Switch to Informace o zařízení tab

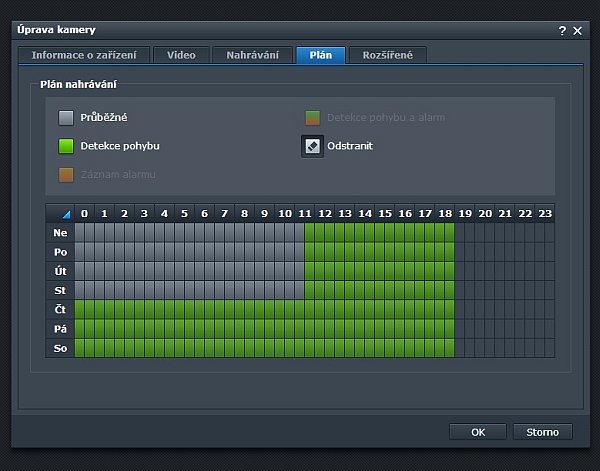[84, 55]
